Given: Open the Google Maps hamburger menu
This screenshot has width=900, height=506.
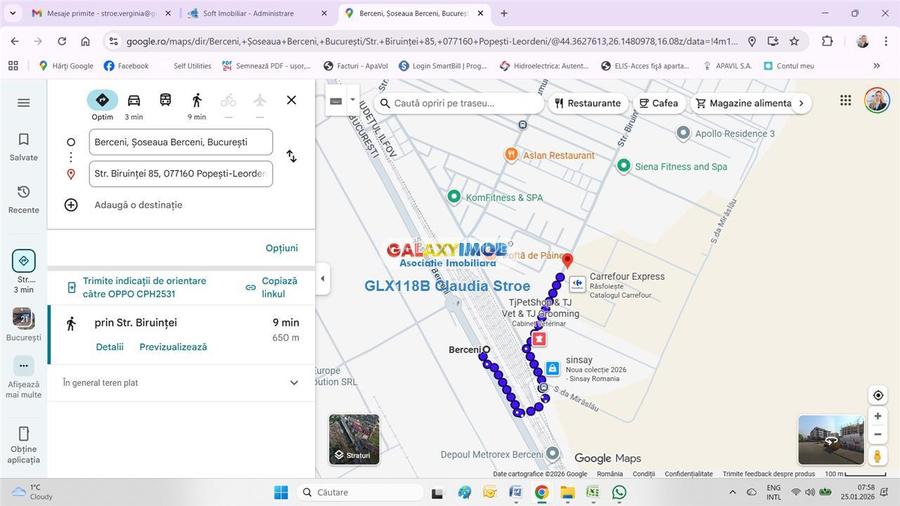Looking at the screenshot, I should 24,102.
